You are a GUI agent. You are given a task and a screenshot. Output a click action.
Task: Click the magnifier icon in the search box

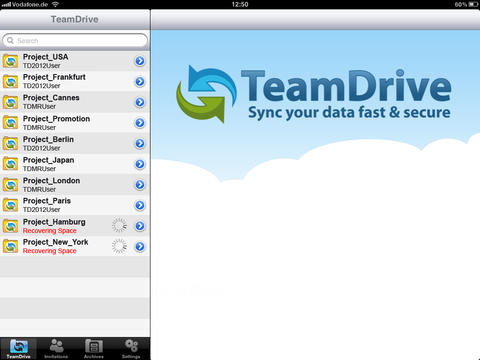coord(10,40)
